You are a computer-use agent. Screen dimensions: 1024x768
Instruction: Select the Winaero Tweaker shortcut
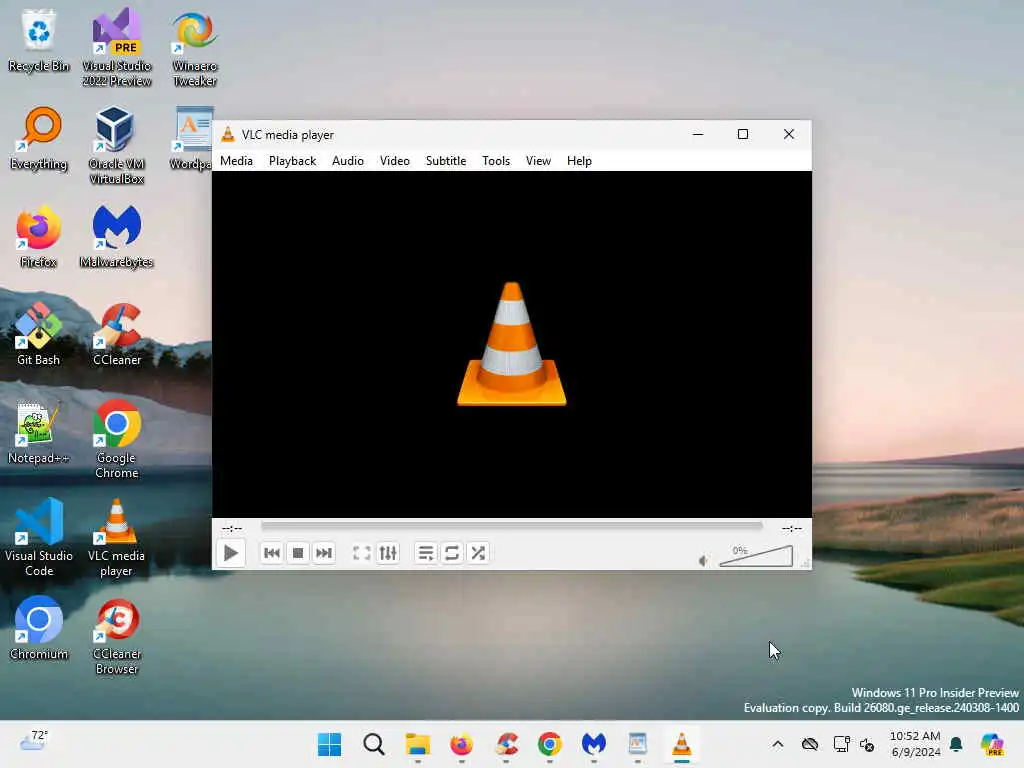(x=195, y=48)
